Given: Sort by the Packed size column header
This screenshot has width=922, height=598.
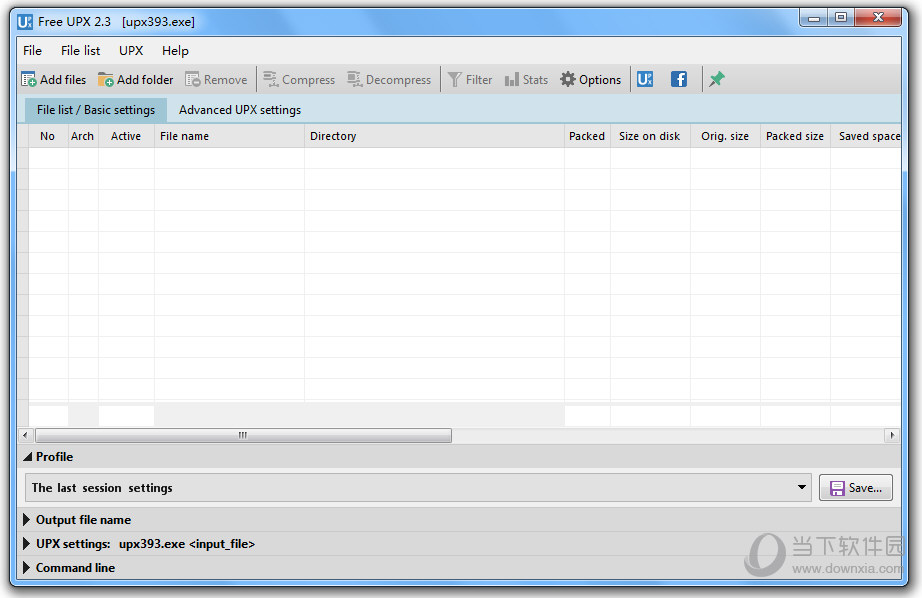Looking at the screenshot, I should [x=795, y=136].
